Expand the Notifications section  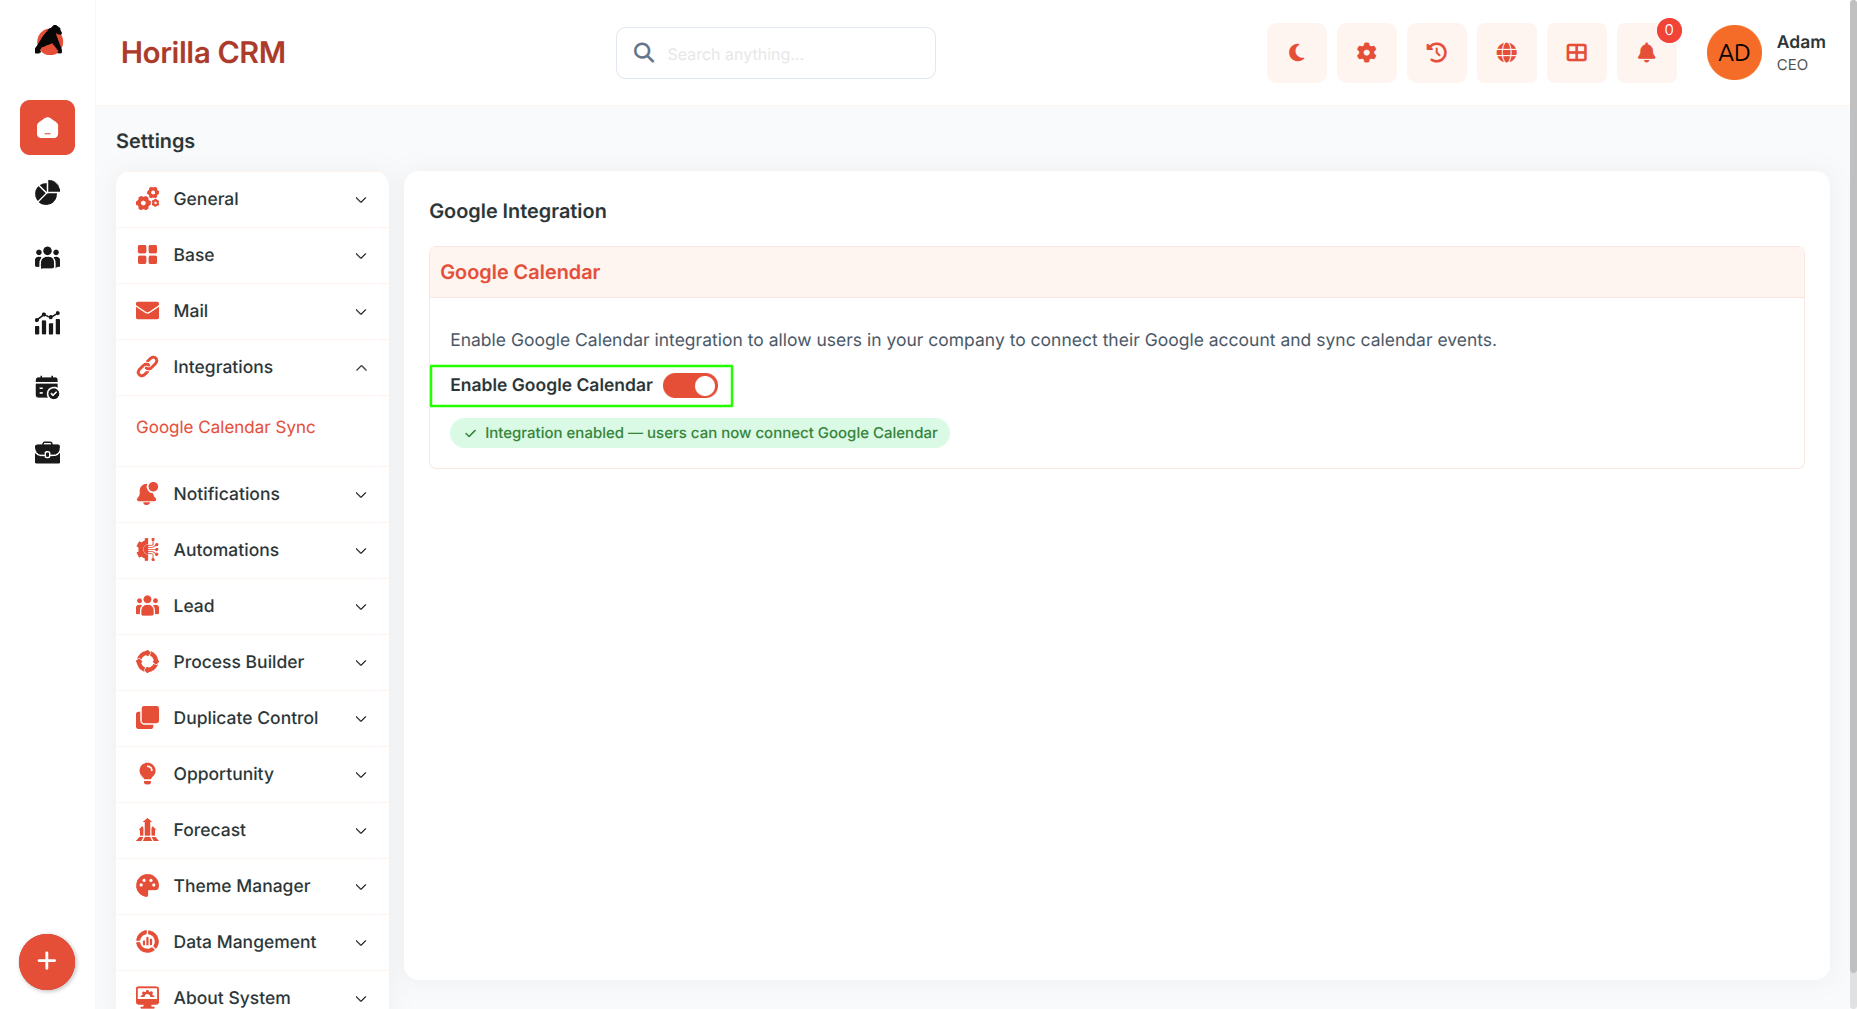coord(252,494)
